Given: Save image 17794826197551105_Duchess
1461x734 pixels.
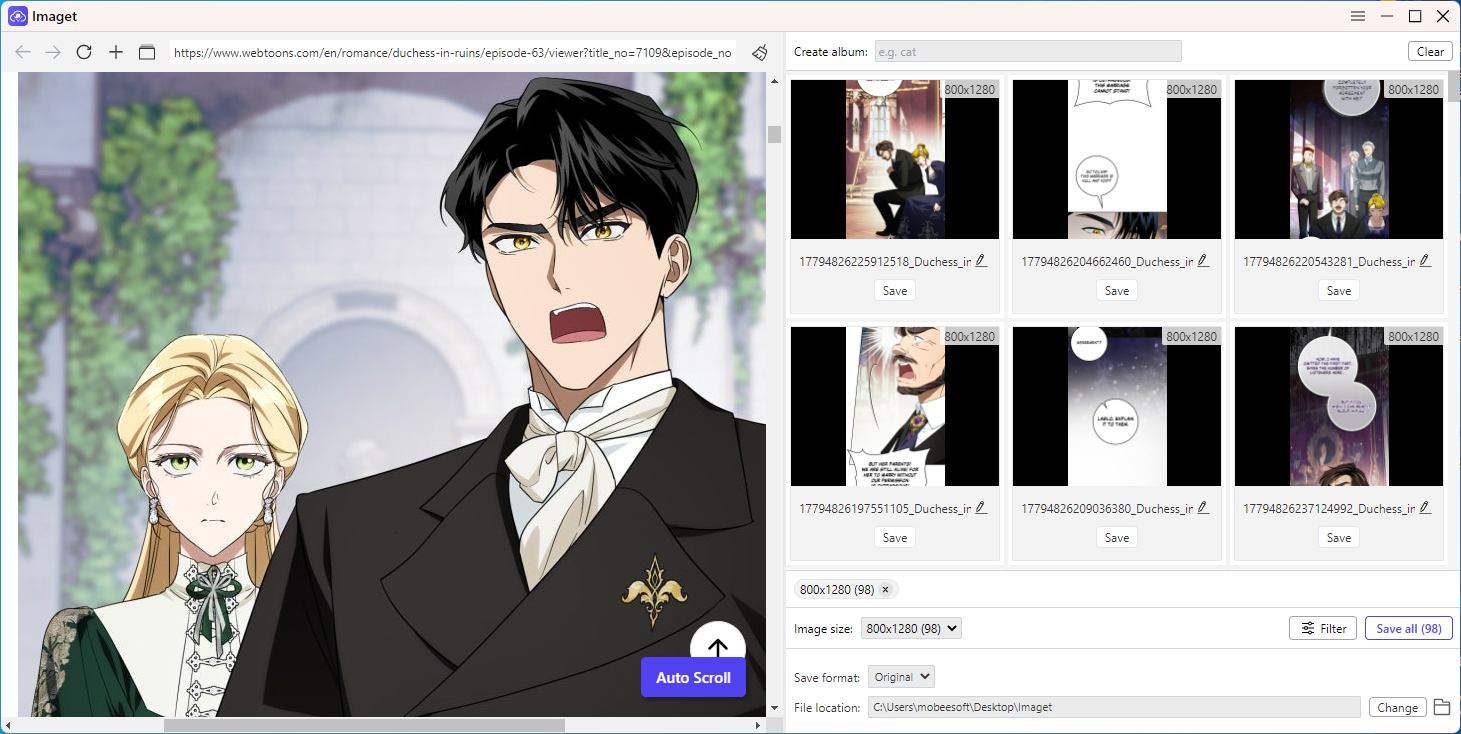Looking at the screenshot, I should [895, 537].
